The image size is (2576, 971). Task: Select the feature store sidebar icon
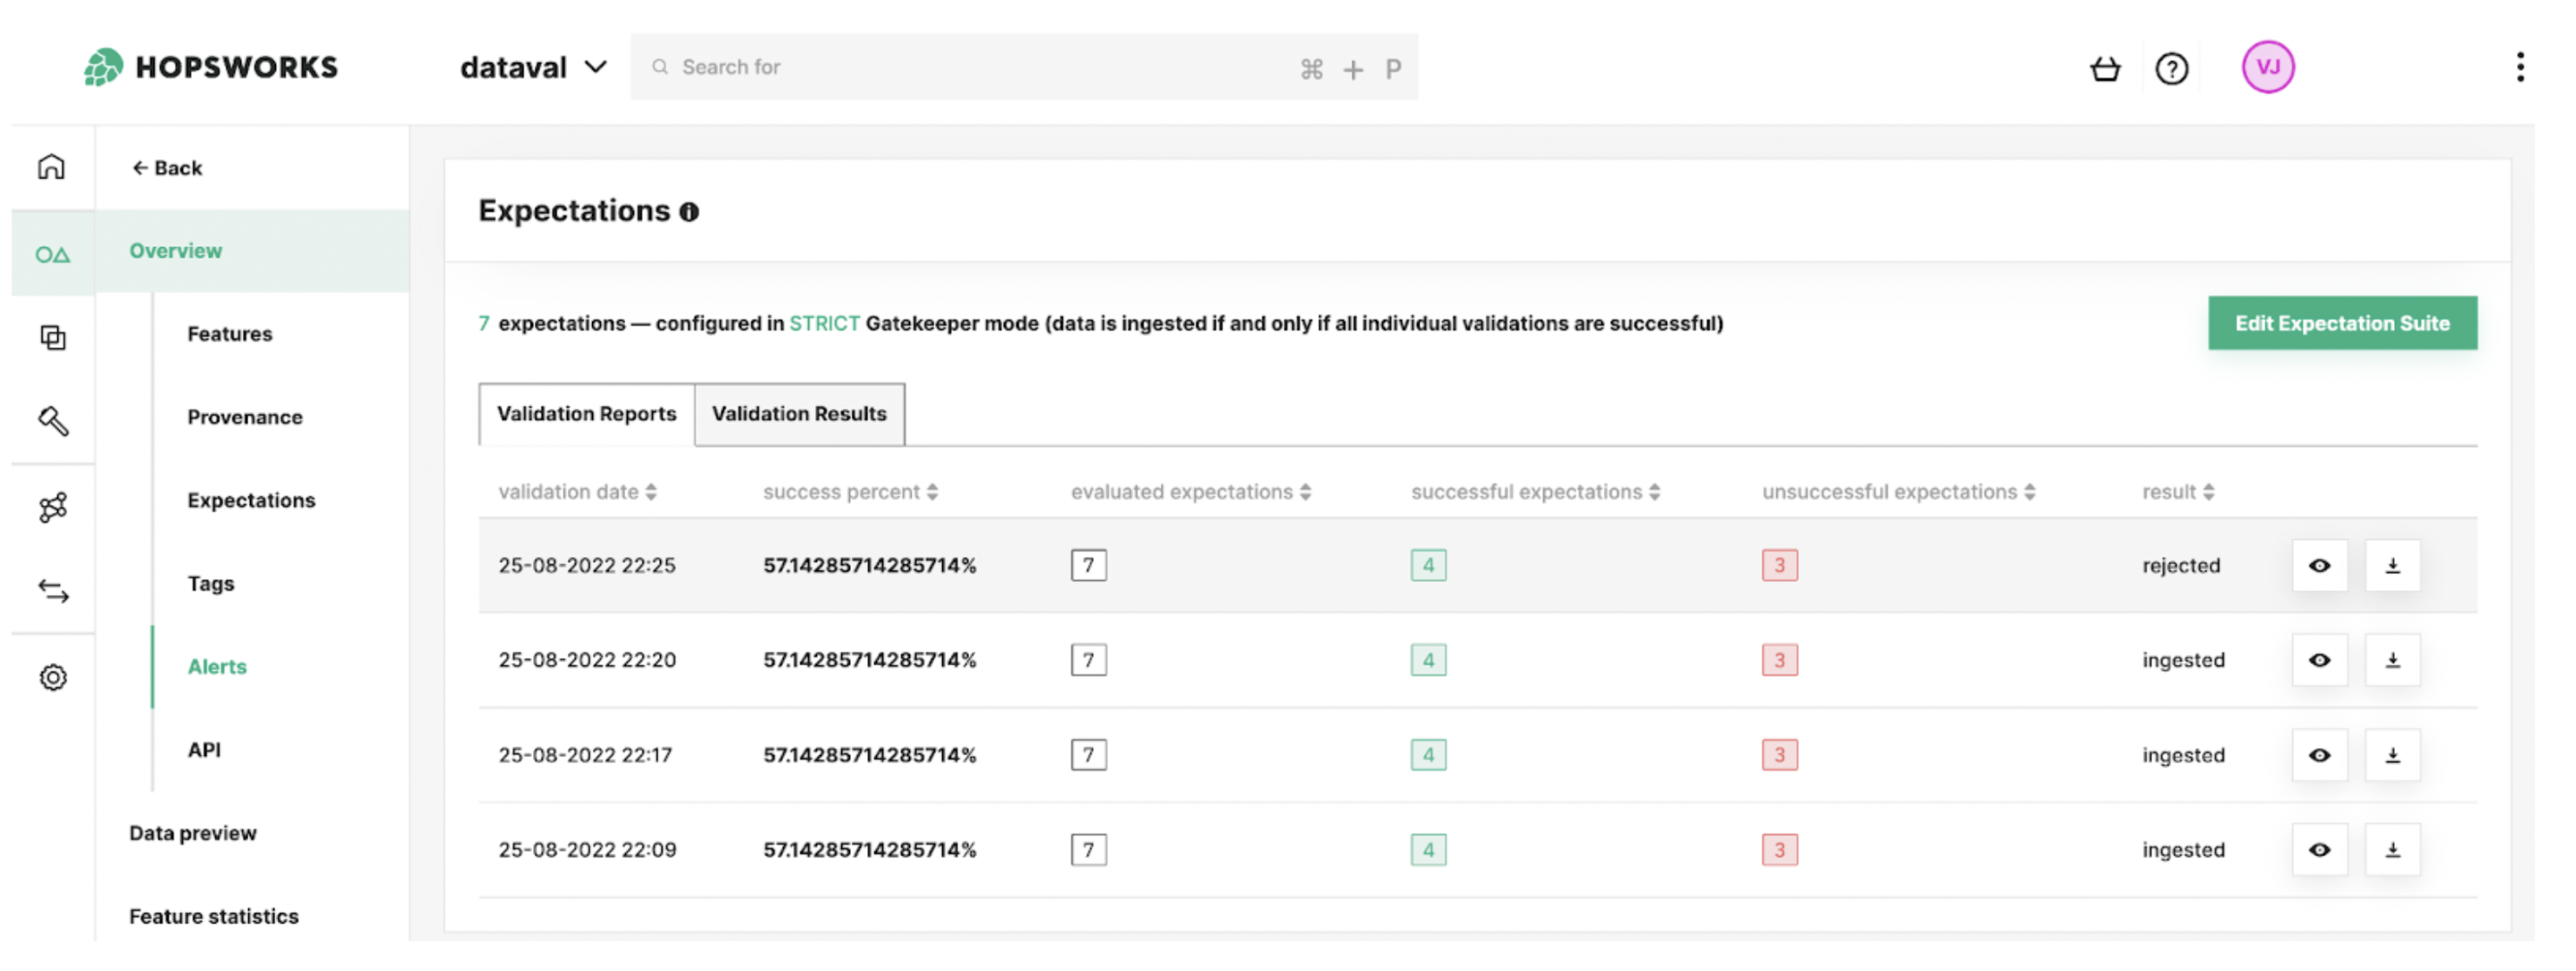click(51, 252)
